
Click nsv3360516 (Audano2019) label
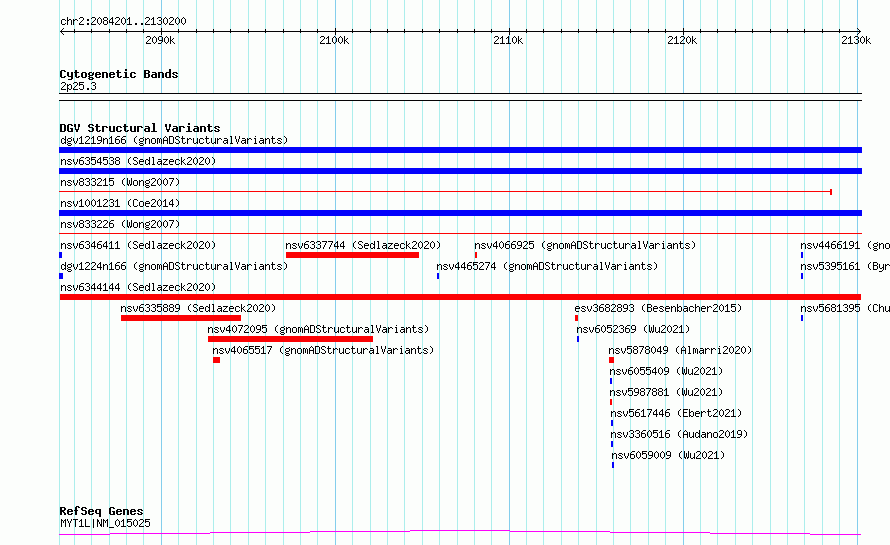pyautogui.click(x=679, y=434)
